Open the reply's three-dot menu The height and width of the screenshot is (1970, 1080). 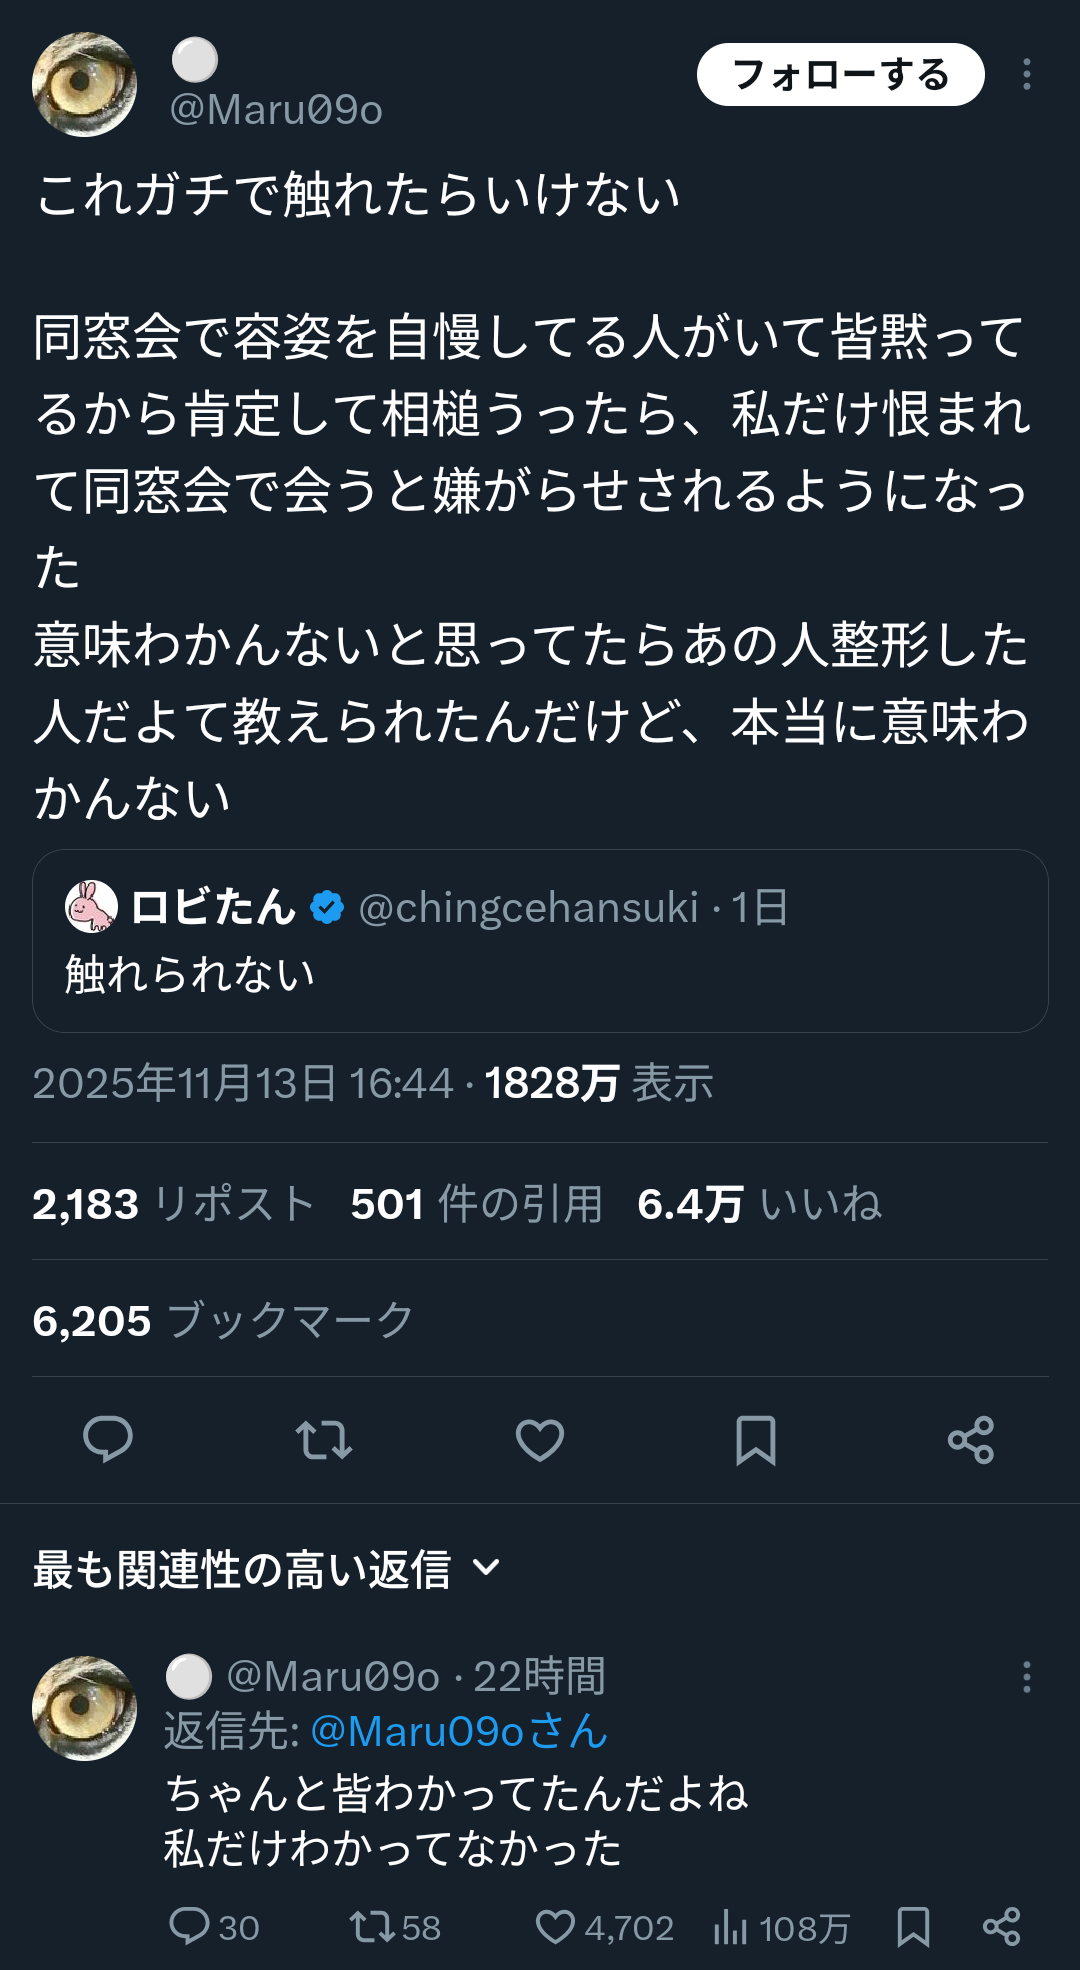(1026, 1677)
